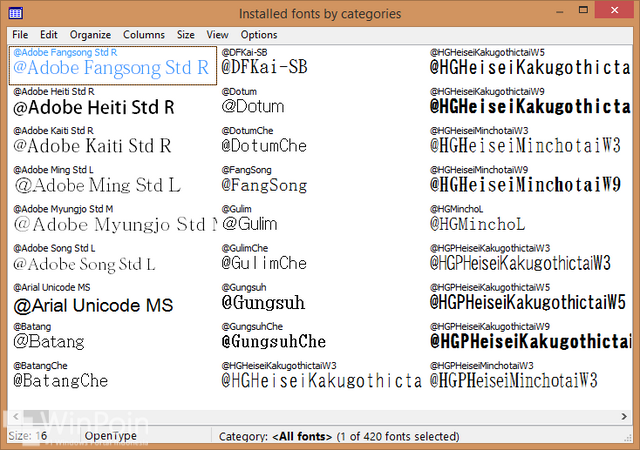Select the @HGPHeiseiKakugothictaiW3 font
The image size is (640, 450).
(x=529, y=261)
